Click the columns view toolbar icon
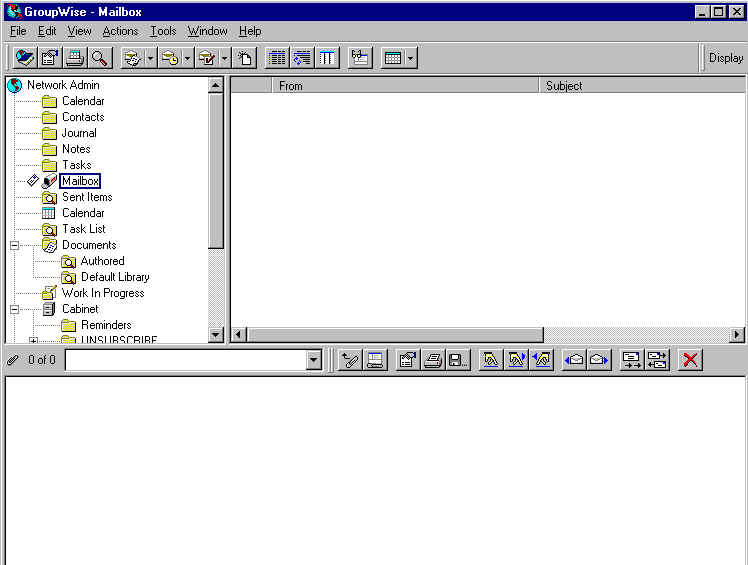 (x=327, y=58)
